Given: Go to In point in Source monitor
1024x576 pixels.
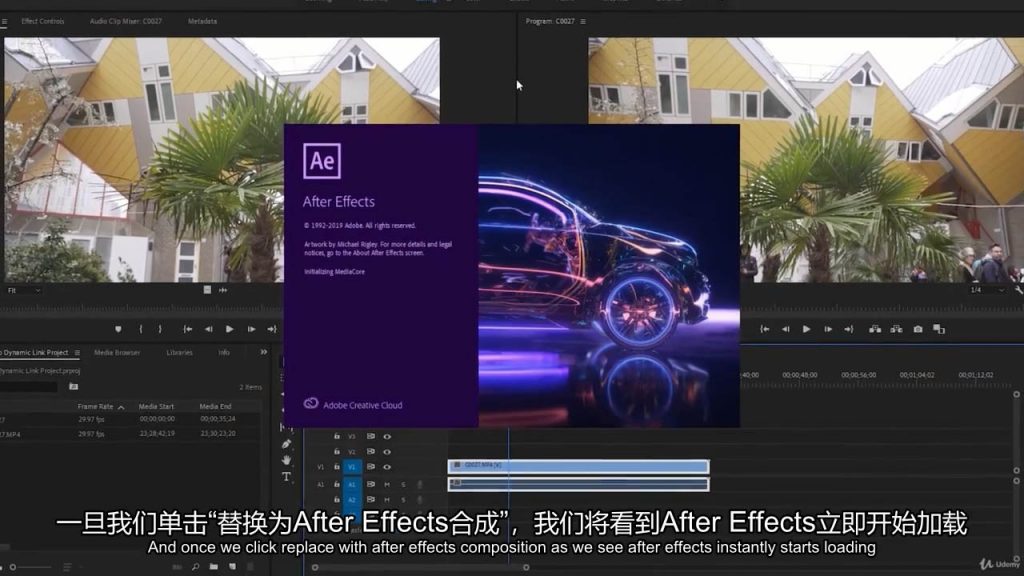Looking at the screenshot, I should 187,329.
